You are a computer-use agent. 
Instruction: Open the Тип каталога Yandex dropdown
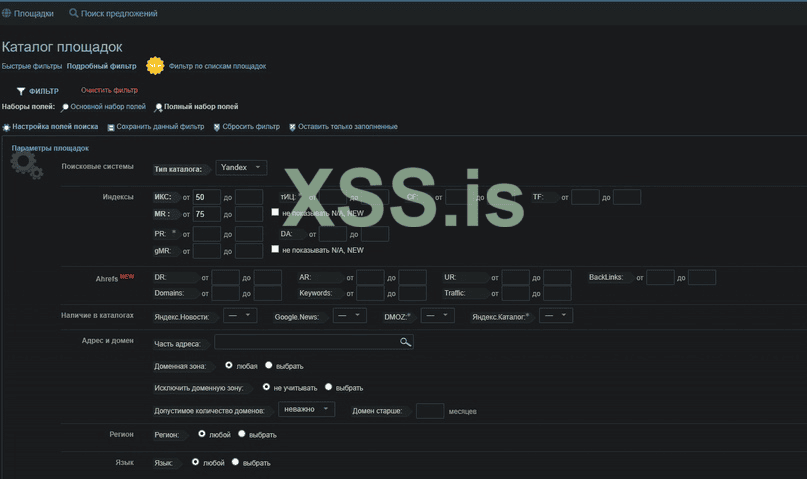[x=241, y=168]
